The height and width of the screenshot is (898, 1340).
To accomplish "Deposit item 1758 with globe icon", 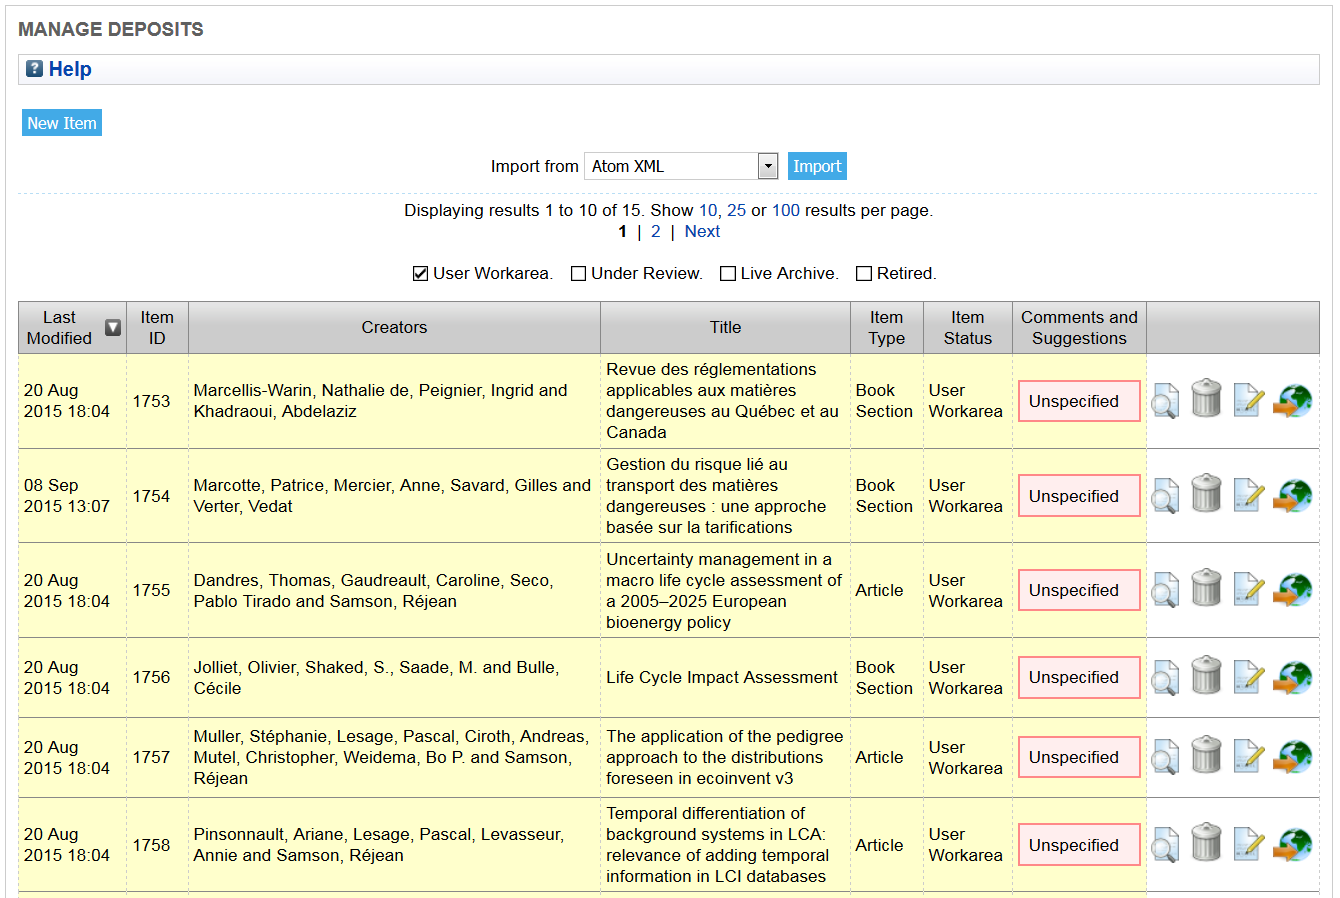I will (1292, 845).
